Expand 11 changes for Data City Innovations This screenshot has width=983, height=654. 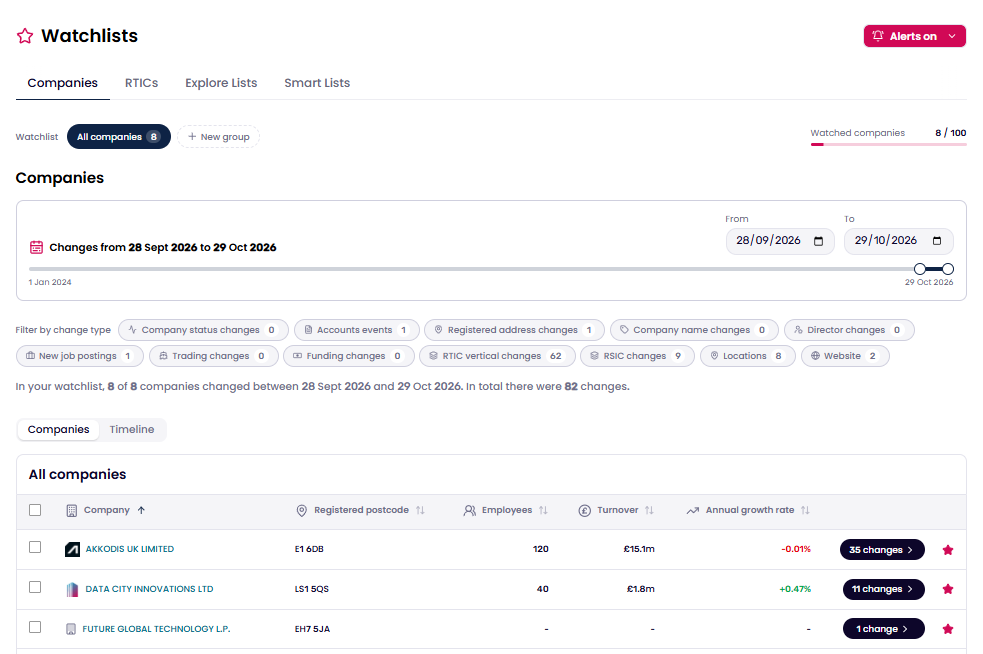pyautogui.click(x=883, y=589)
